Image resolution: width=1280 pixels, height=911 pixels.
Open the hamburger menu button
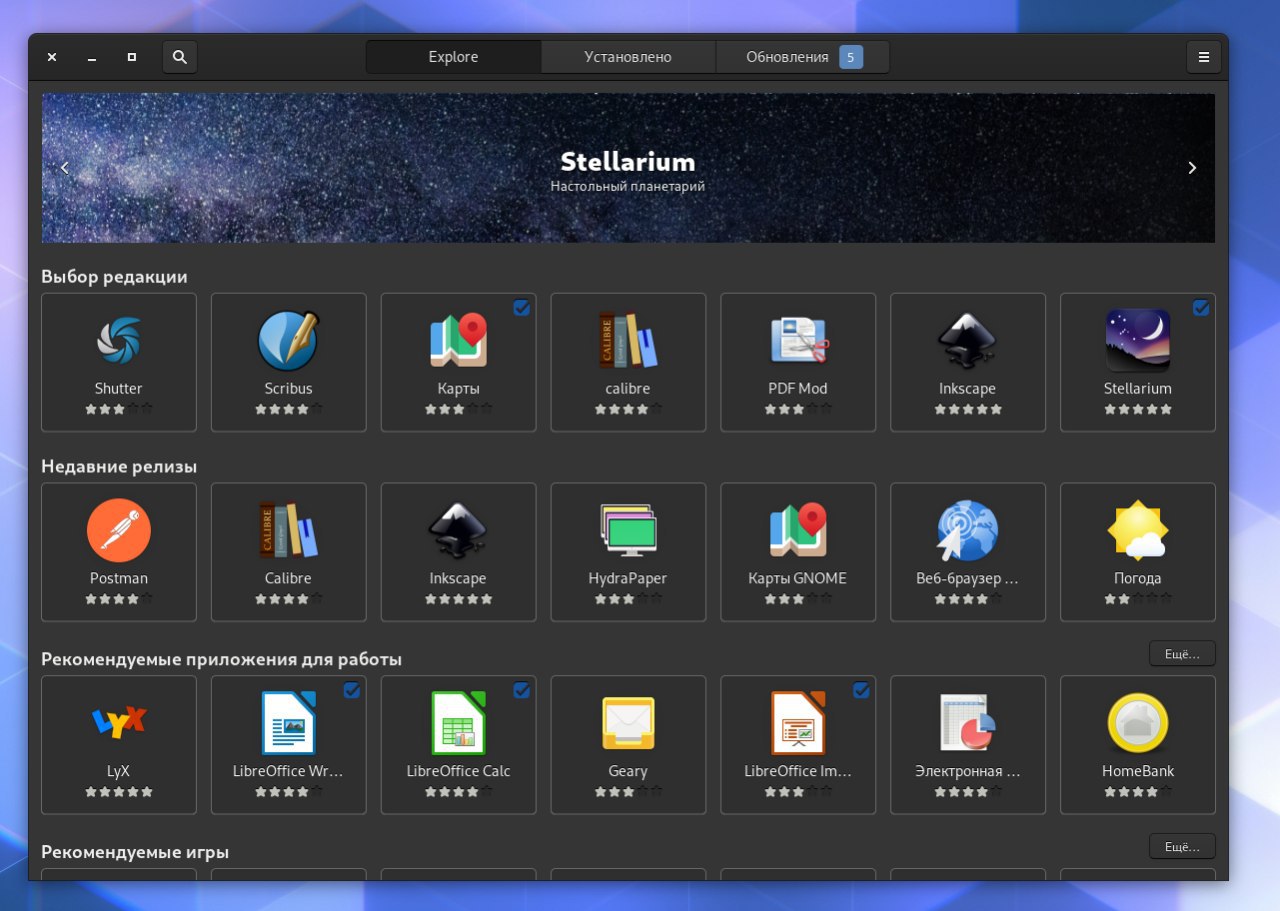pyautogui.click(x=1204, y=57)
